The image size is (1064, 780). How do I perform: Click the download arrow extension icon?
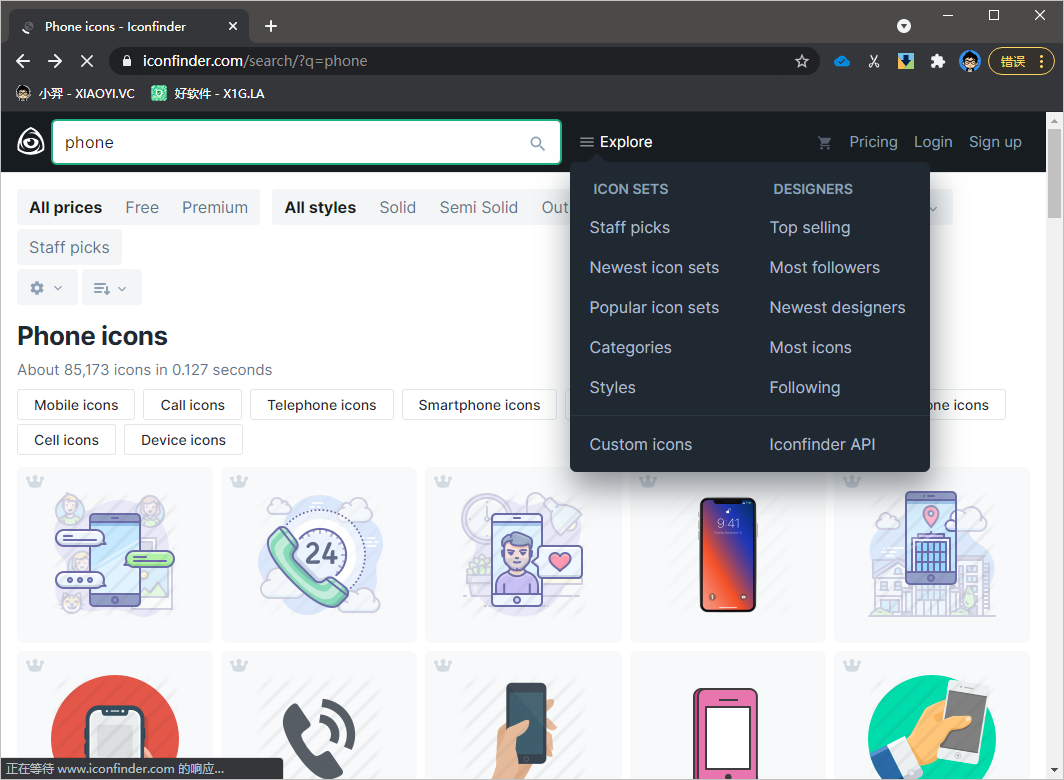(906, 61)
